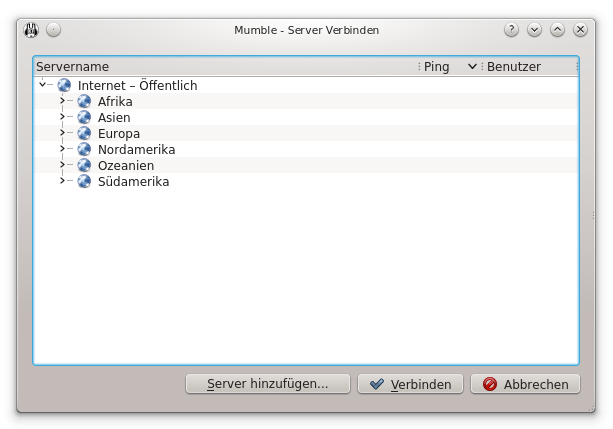Collapse the Internet – Öffentlich group
Screen dimensions: 613x429
pos(42,85)
